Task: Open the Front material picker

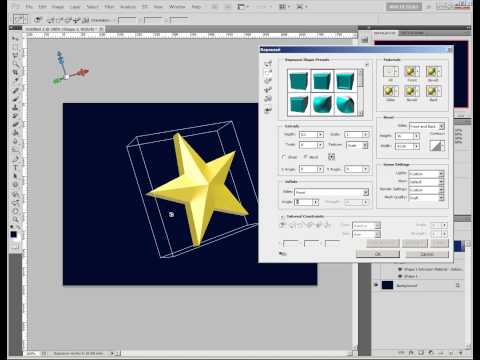Action: (x=412, y=71)
